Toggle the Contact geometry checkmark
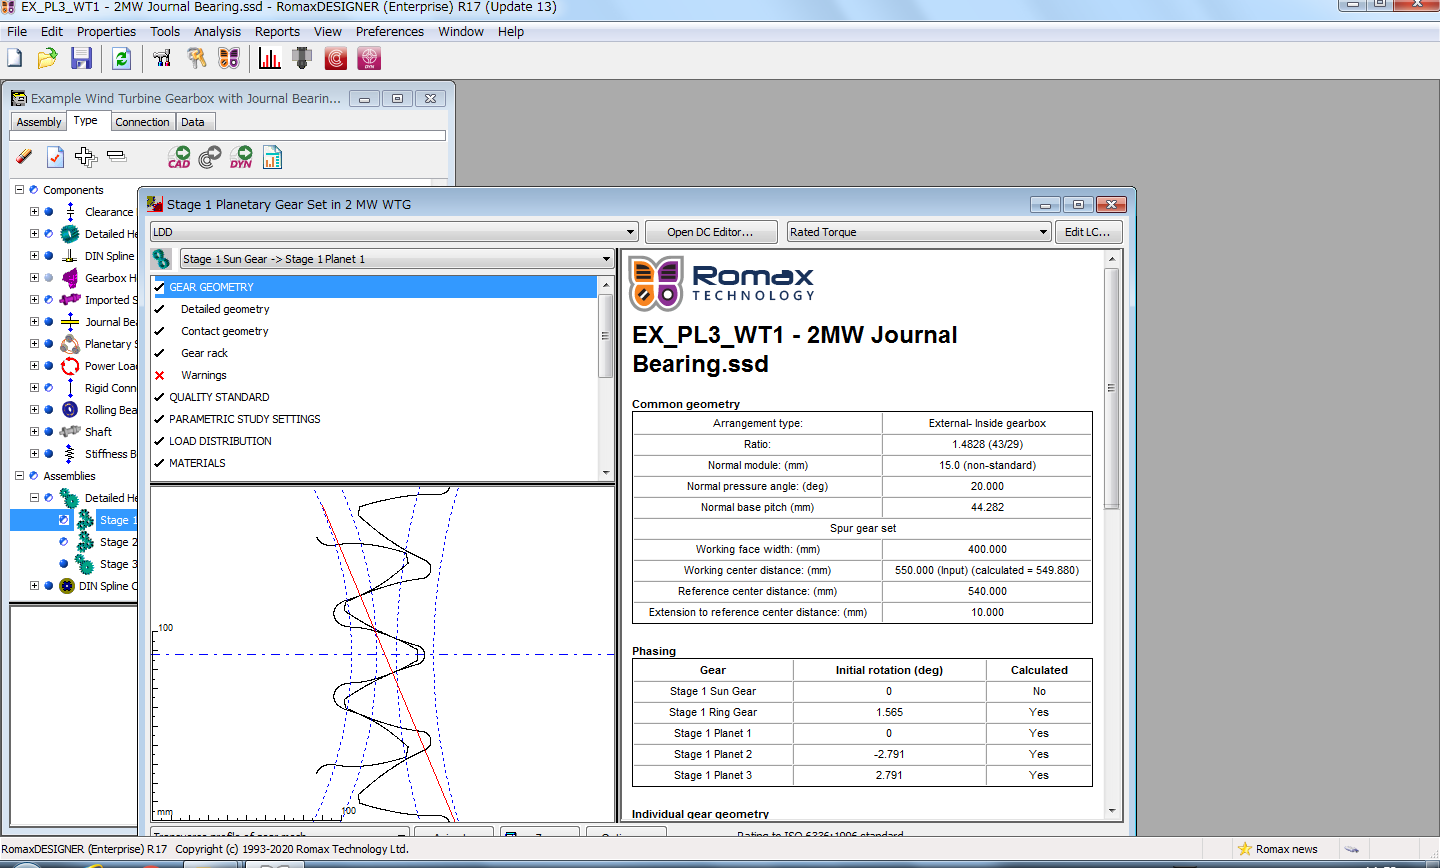 pyautogui.click(x=159, y=331)
